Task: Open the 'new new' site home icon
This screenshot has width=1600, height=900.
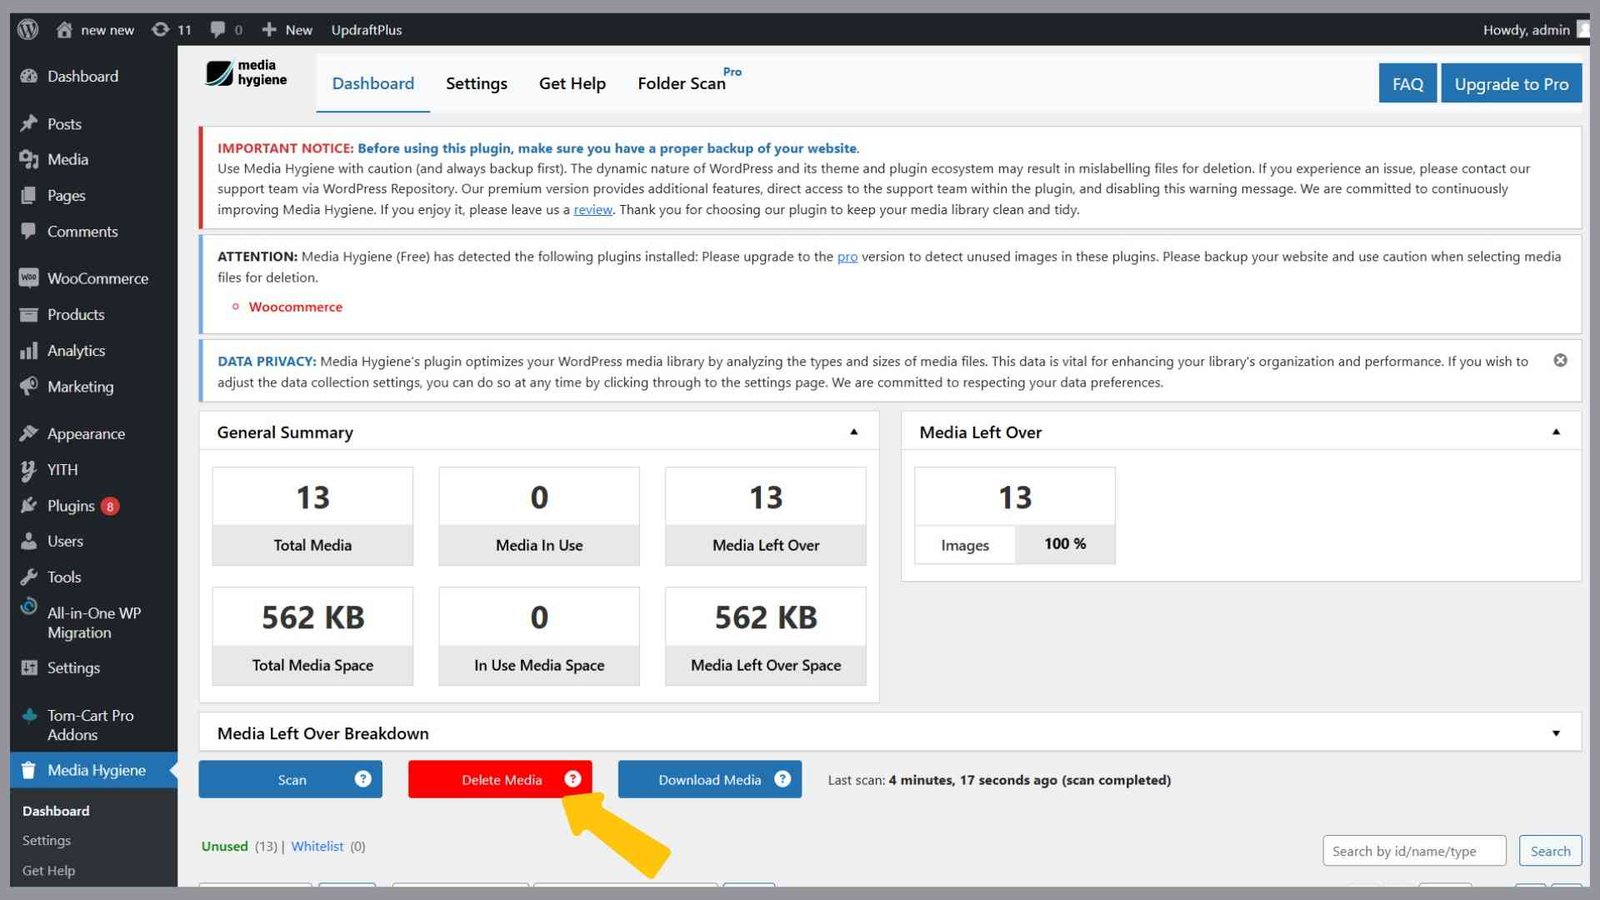Action: point(64,29)
